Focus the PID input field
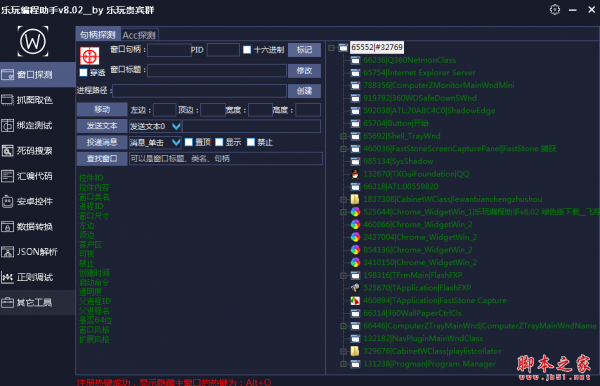Viewport: 600px width, 386px height. click(223, 50)
